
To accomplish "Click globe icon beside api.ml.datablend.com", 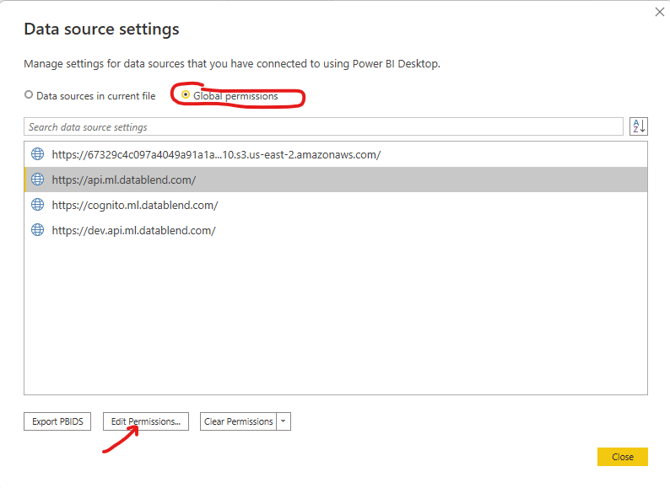I will tap(38, 179).
